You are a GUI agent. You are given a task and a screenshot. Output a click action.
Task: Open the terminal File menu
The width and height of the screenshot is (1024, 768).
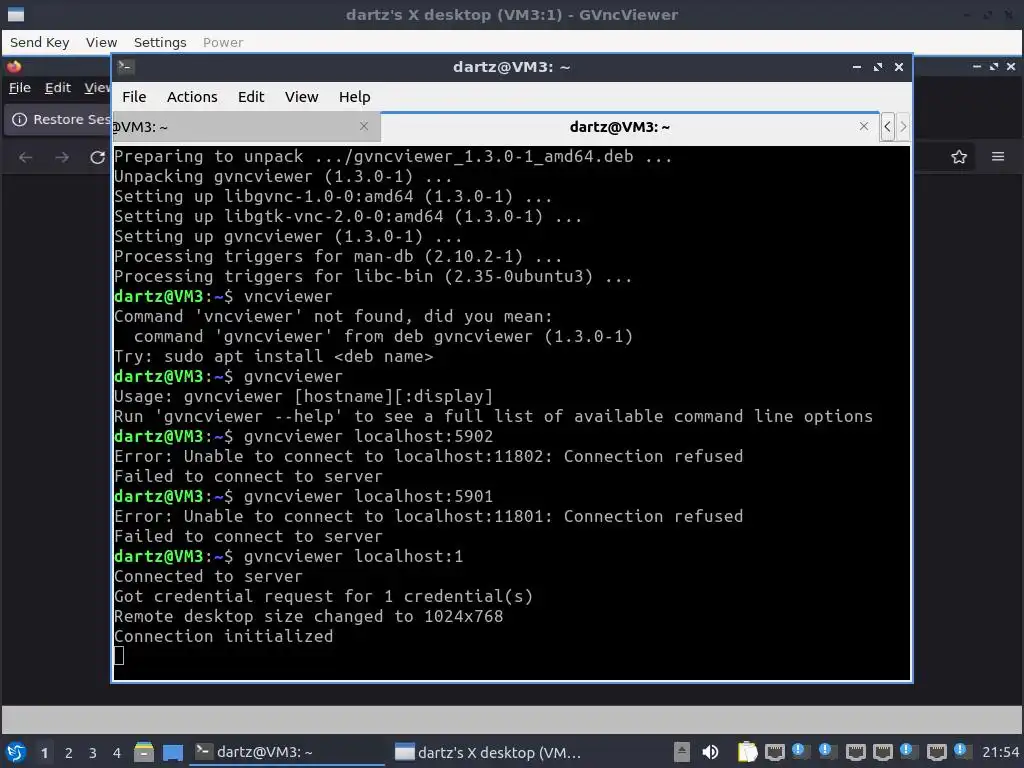(x=134, y=97)
